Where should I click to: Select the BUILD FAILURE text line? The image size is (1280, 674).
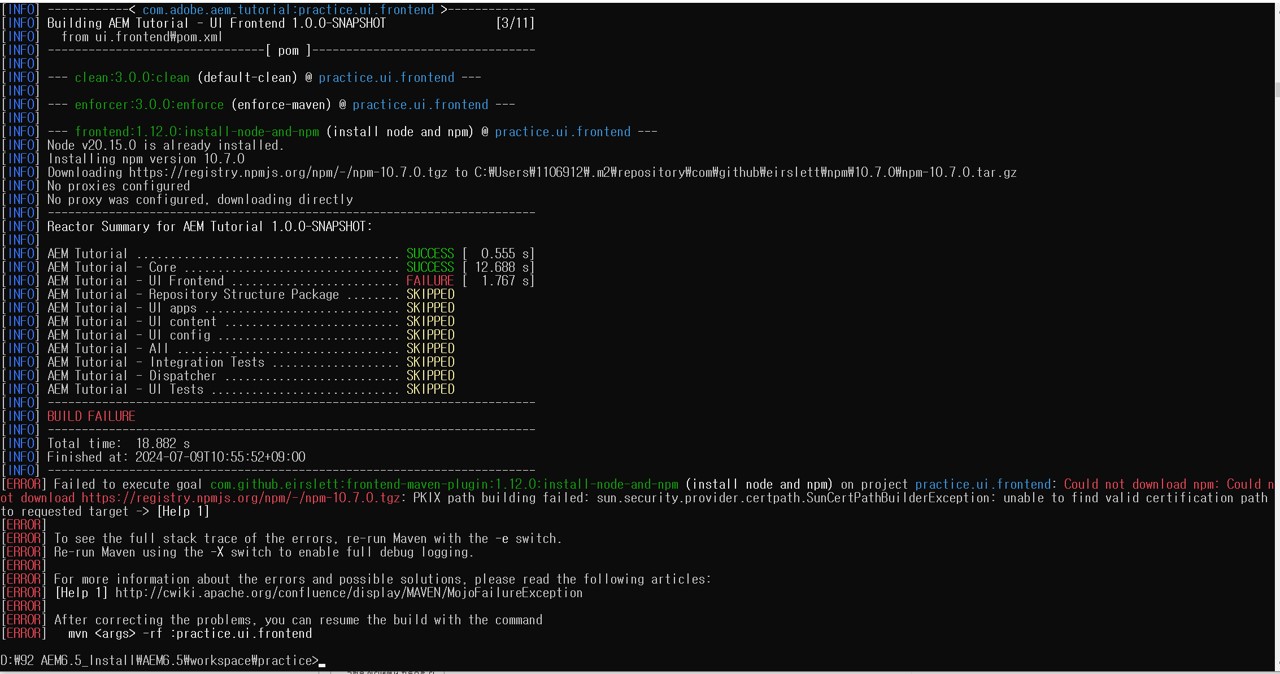[x=90, y=416]
